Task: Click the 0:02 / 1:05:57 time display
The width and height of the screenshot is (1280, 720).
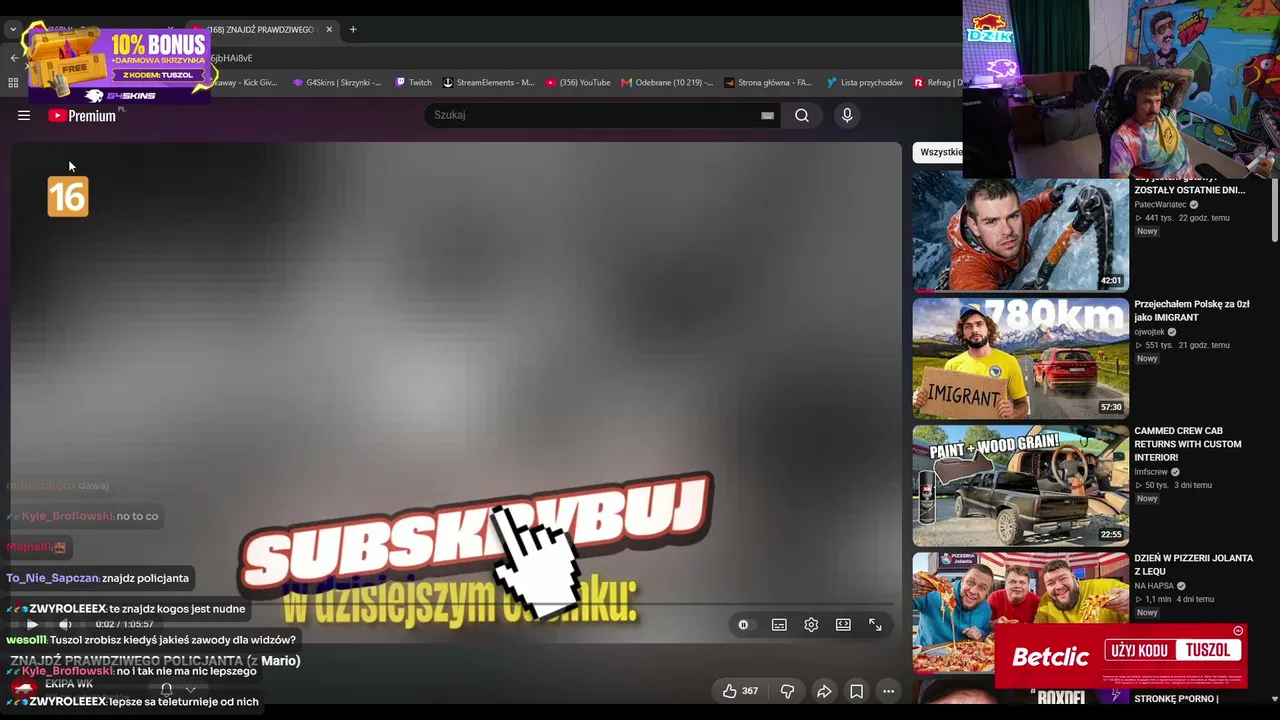Action: tap(124, 624)
